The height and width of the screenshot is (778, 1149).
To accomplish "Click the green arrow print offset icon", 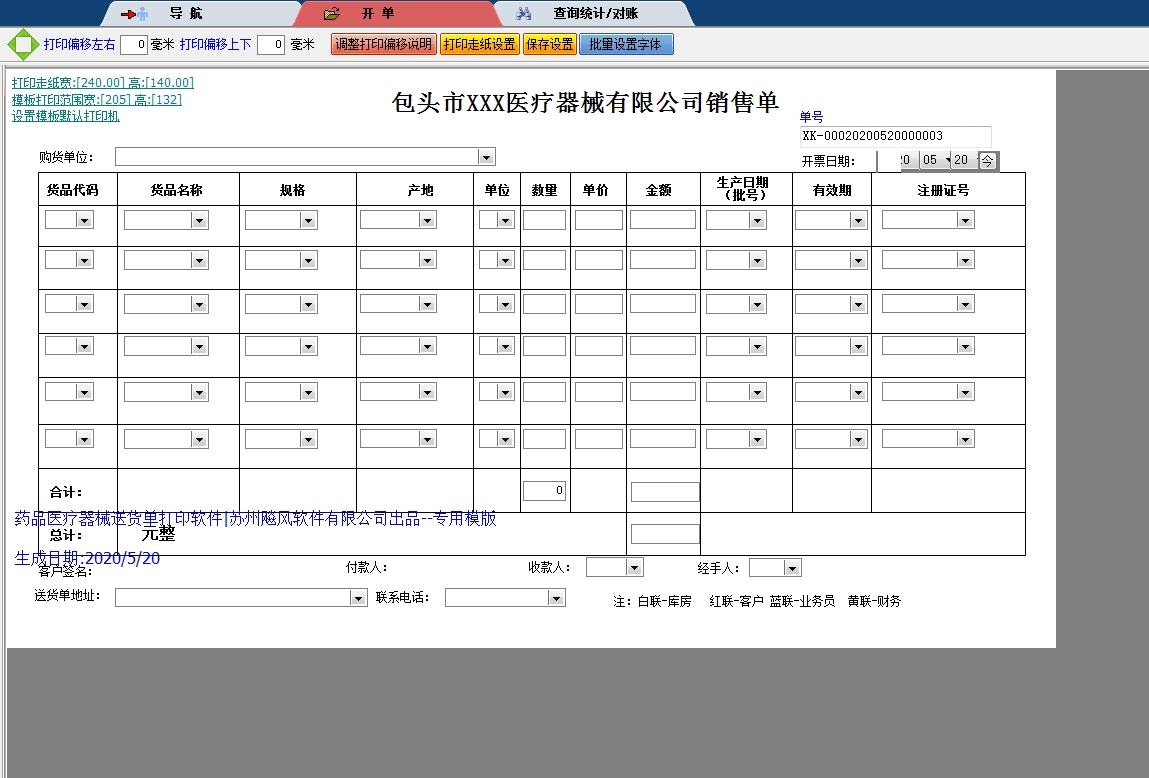I will point(22,45).
